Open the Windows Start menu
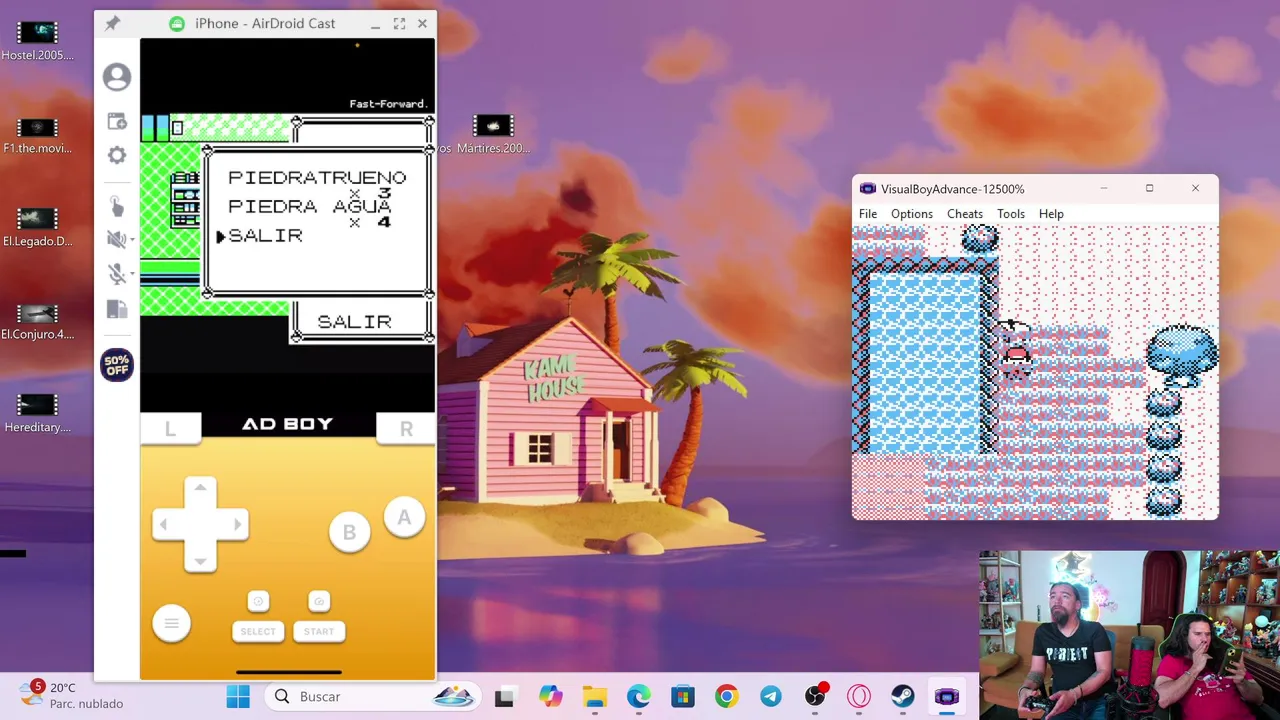 [238, 697]
